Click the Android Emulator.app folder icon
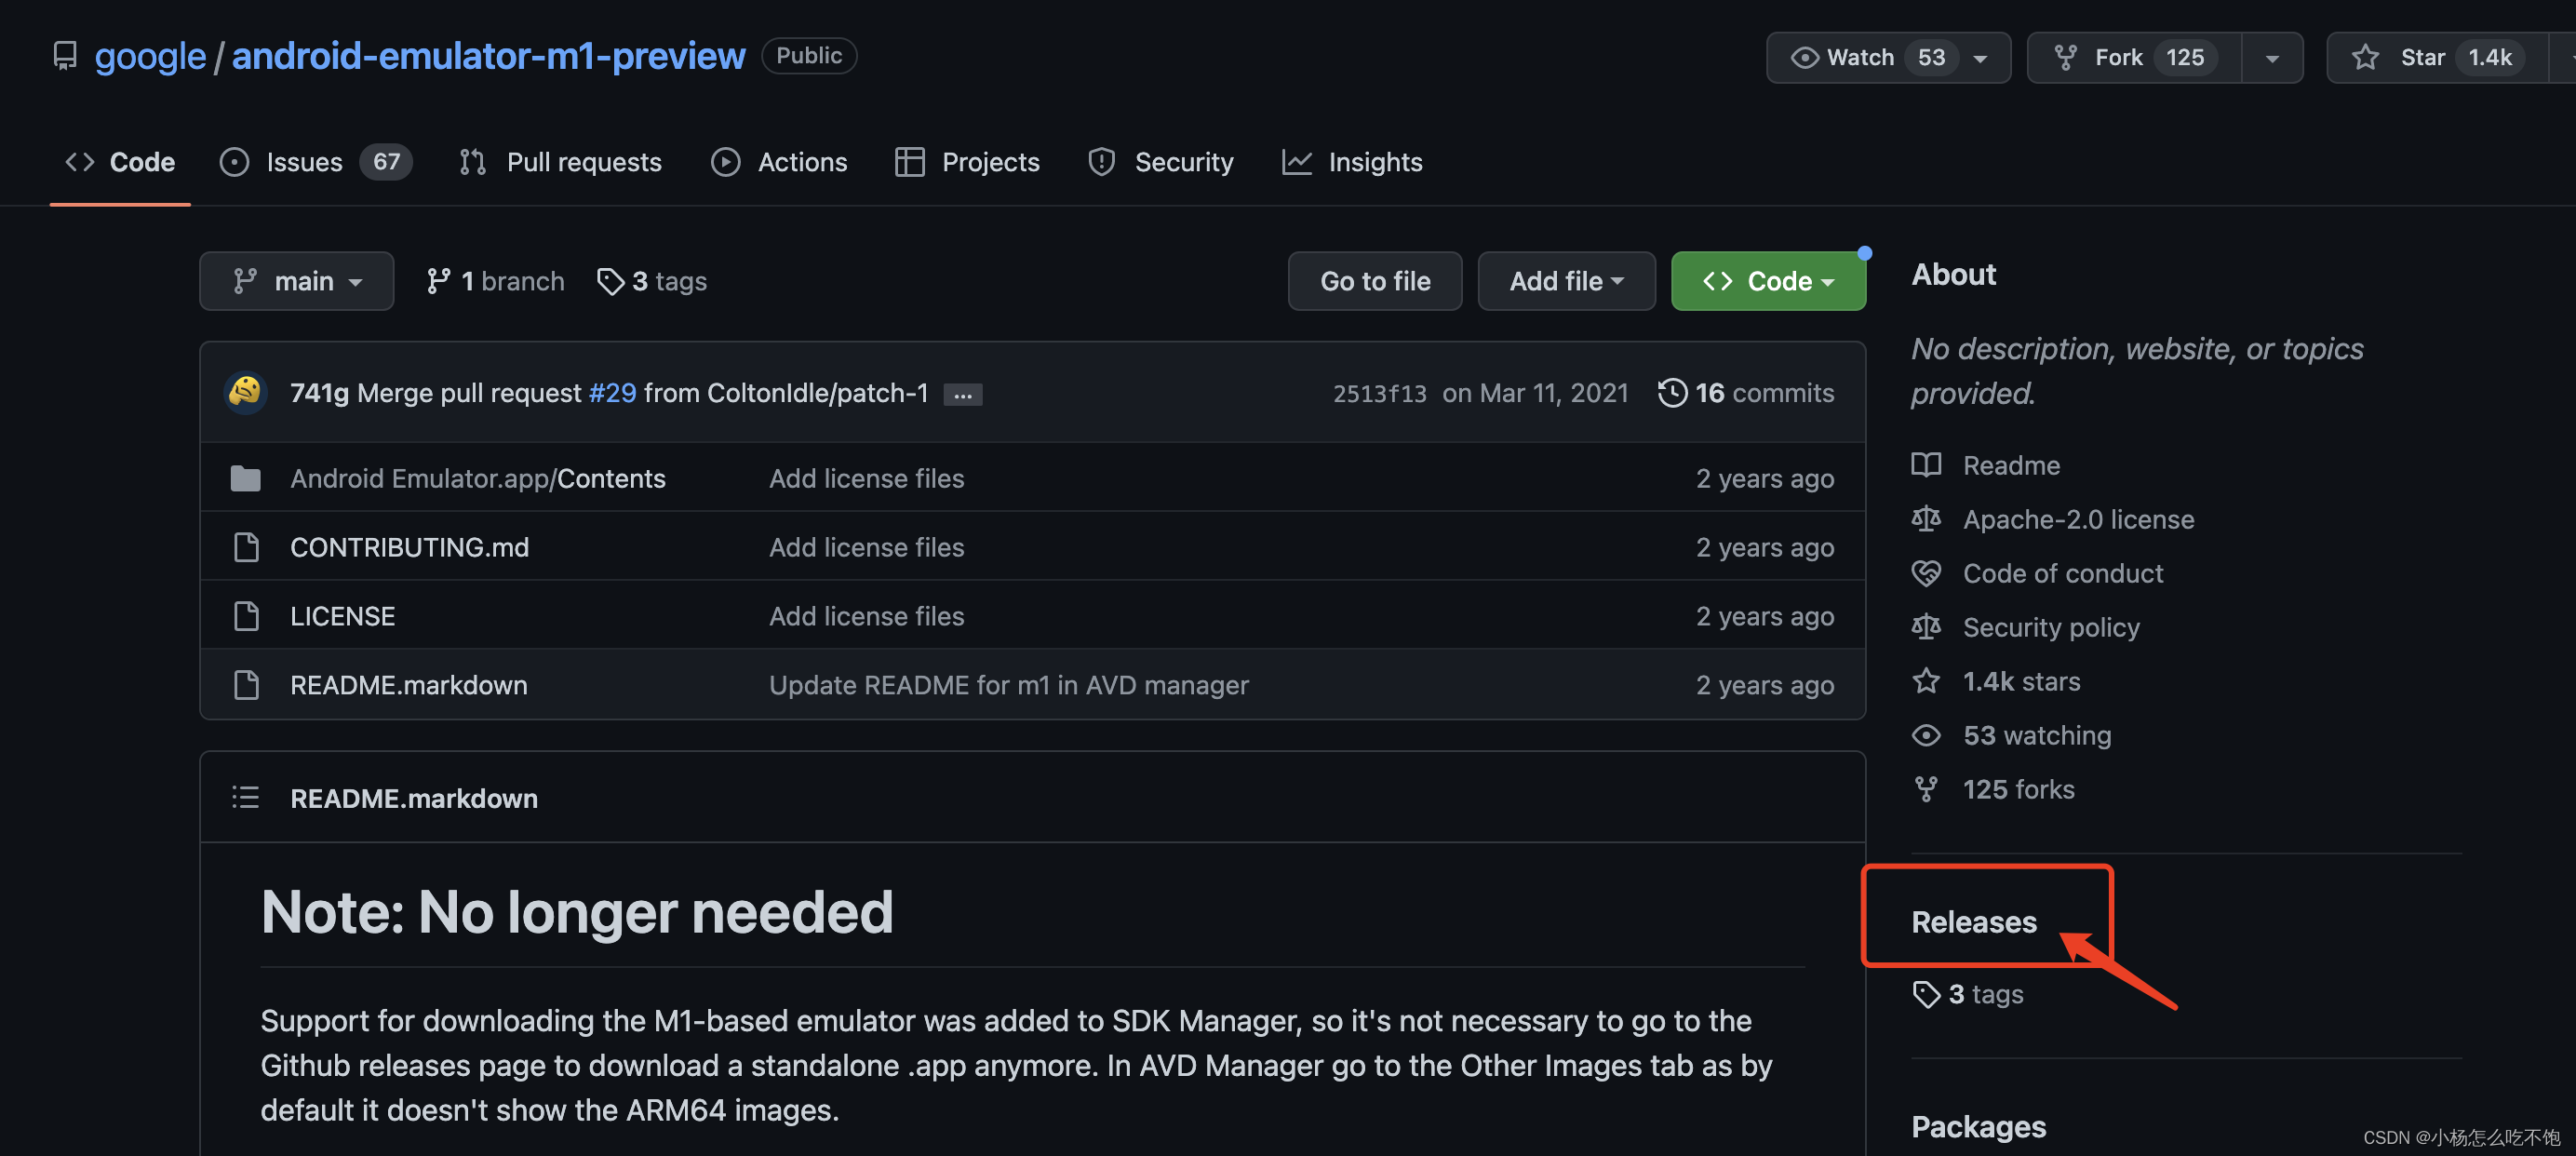Image resolution: width=2576 pixels, height=1156 pixels. click(x=245, y=478)
